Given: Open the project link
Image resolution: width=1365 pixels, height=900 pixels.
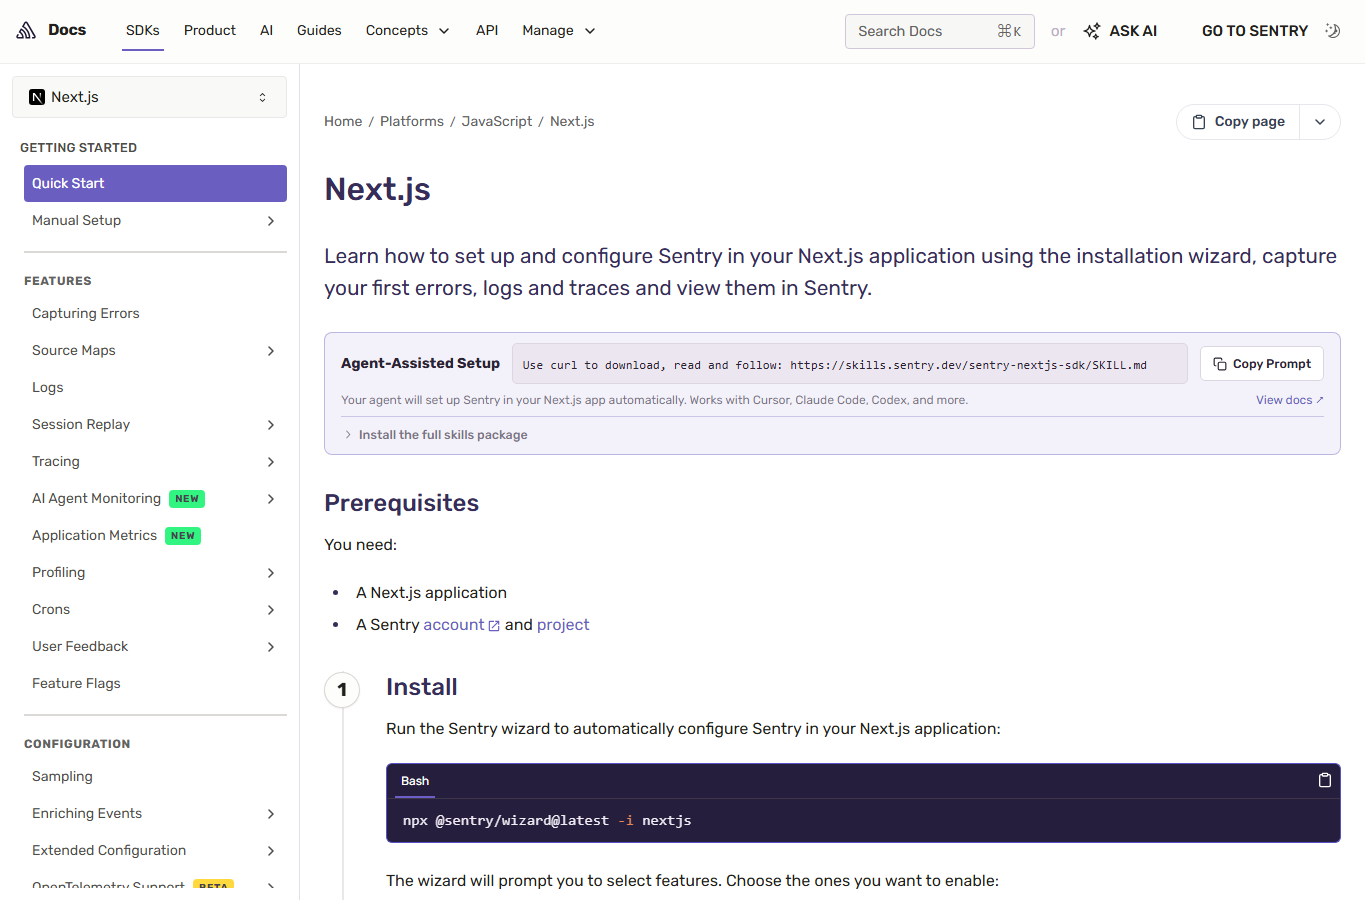Looking at the screenshot, I should 563,625.
